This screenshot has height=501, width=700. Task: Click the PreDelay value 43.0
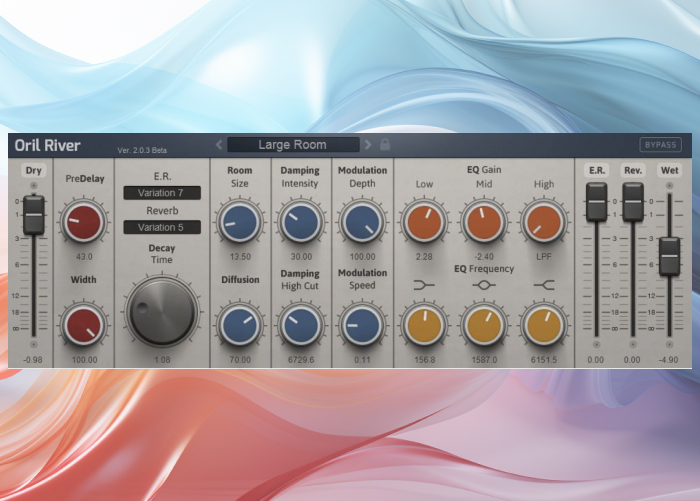[x=84, y=257]
